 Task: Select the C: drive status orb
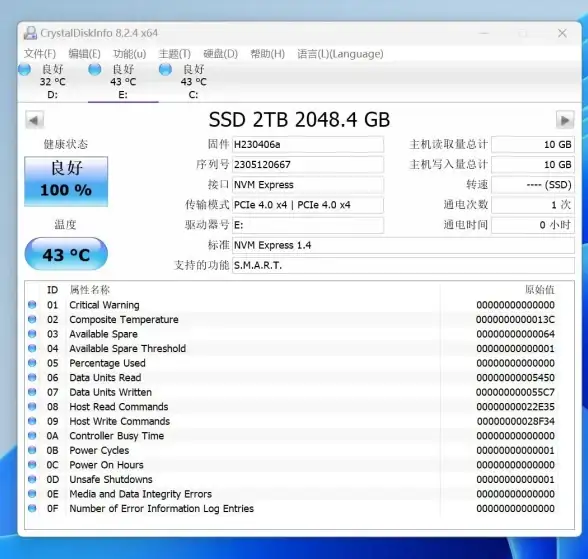pos(165,70)
